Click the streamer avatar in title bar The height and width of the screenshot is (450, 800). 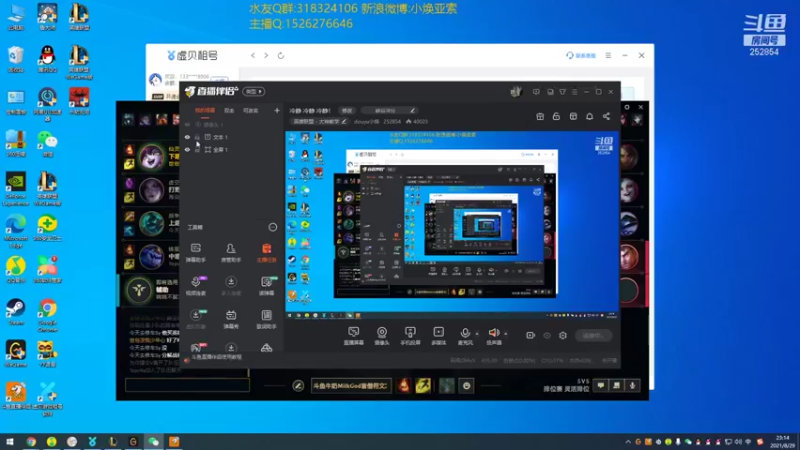pyautogui.click(x=516, y=91)
